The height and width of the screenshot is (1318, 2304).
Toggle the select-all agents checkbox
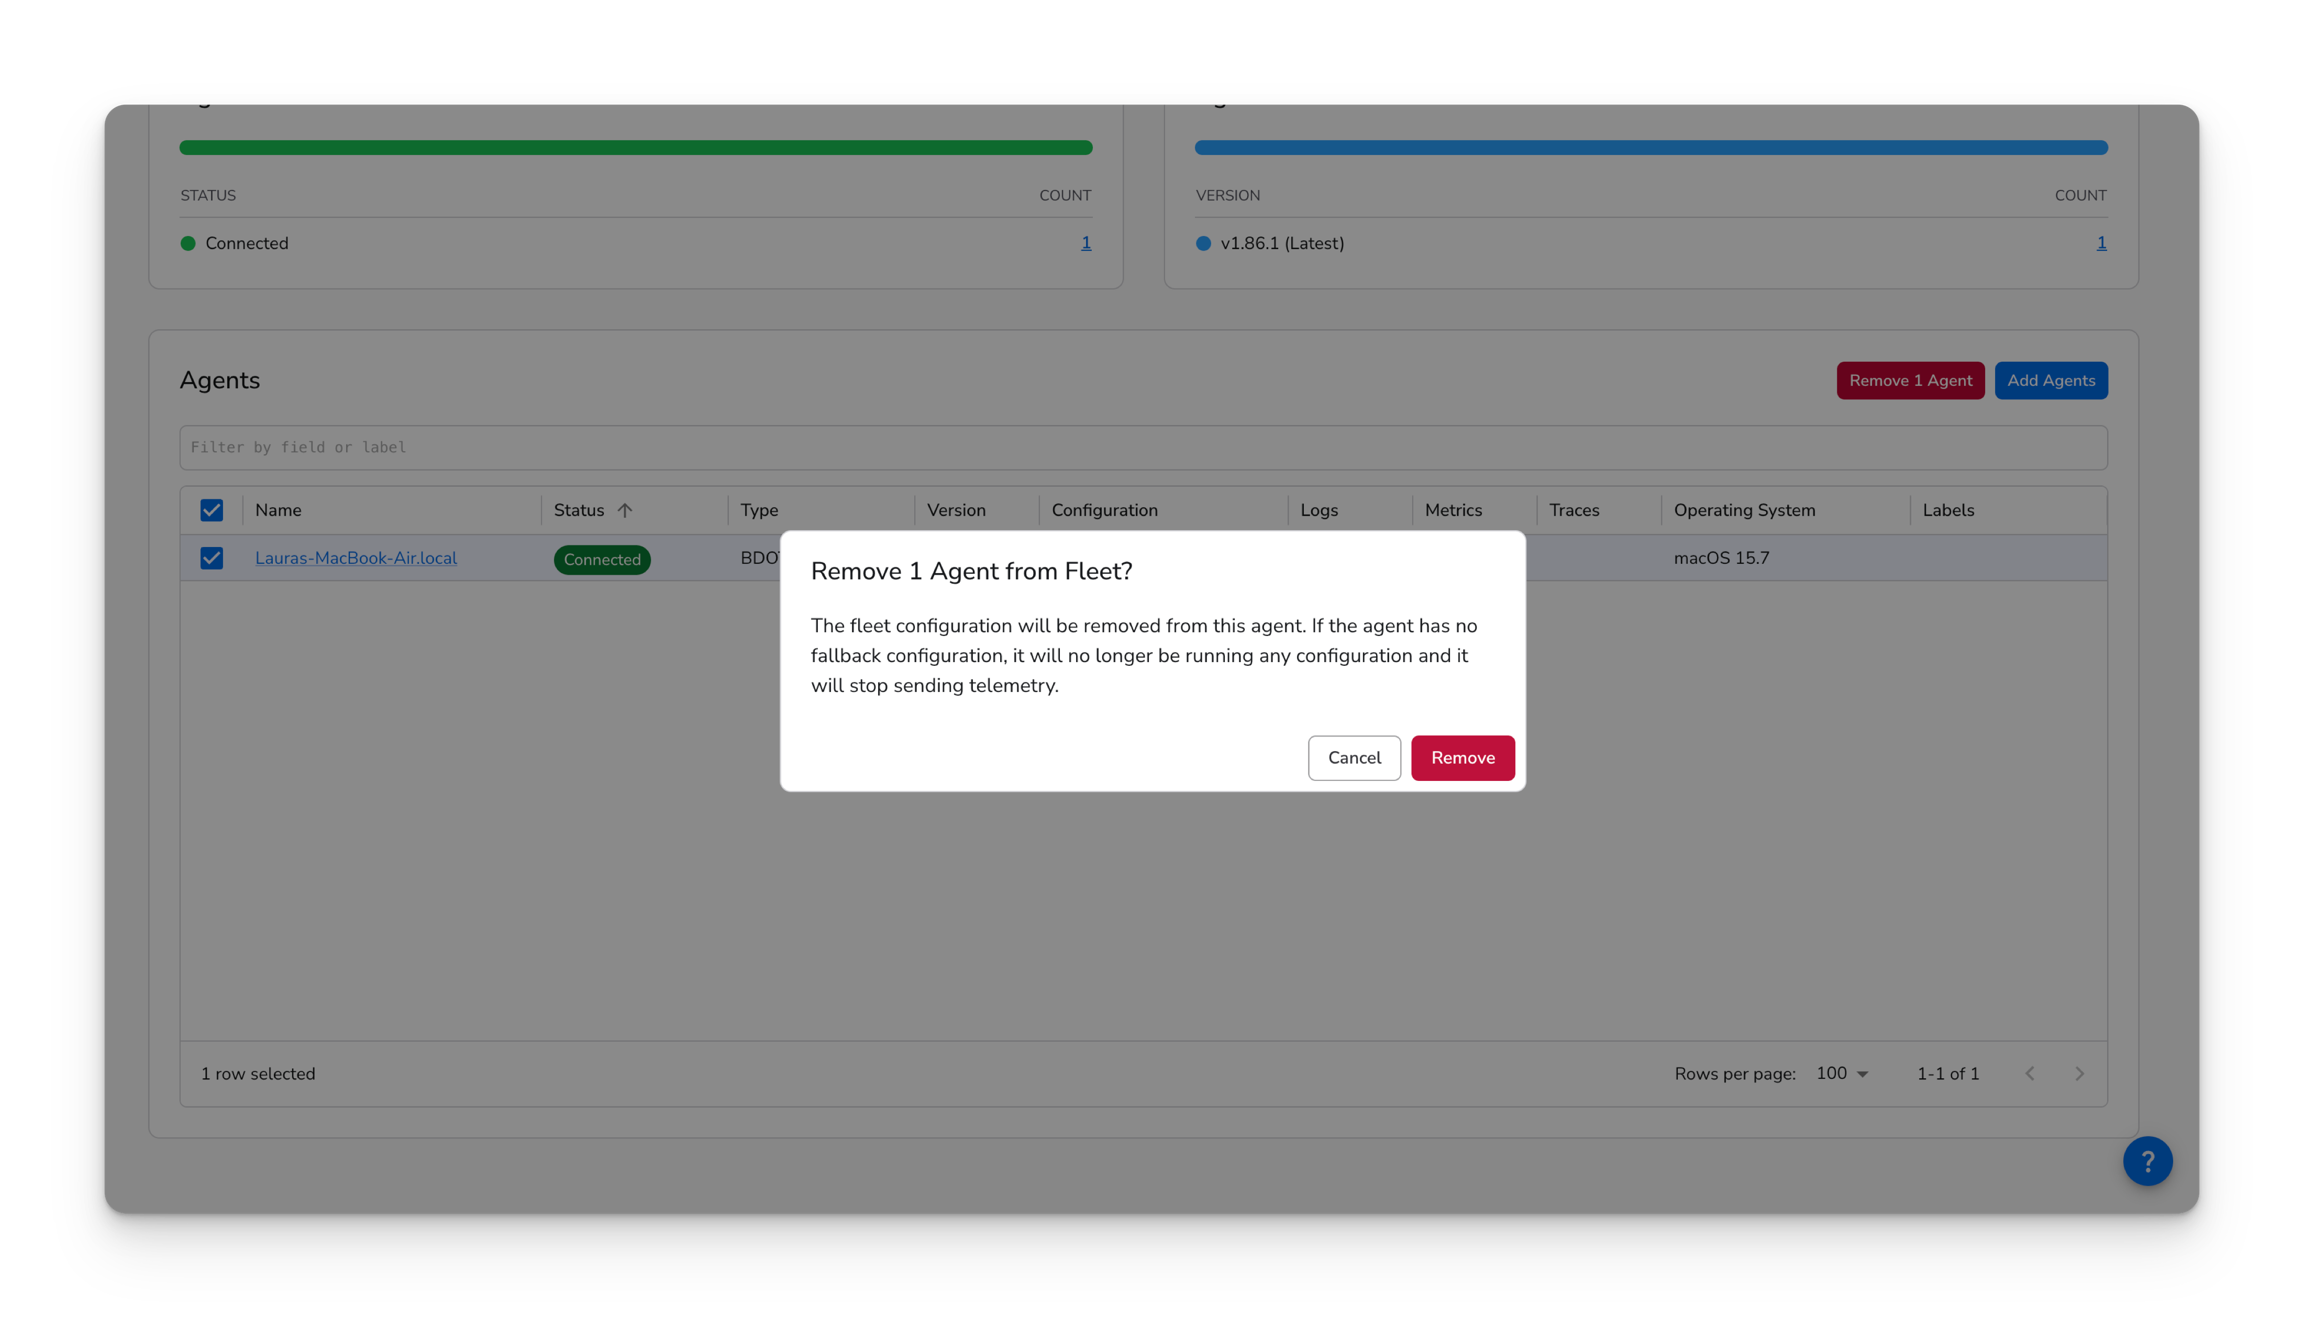(x=211, y=510)
